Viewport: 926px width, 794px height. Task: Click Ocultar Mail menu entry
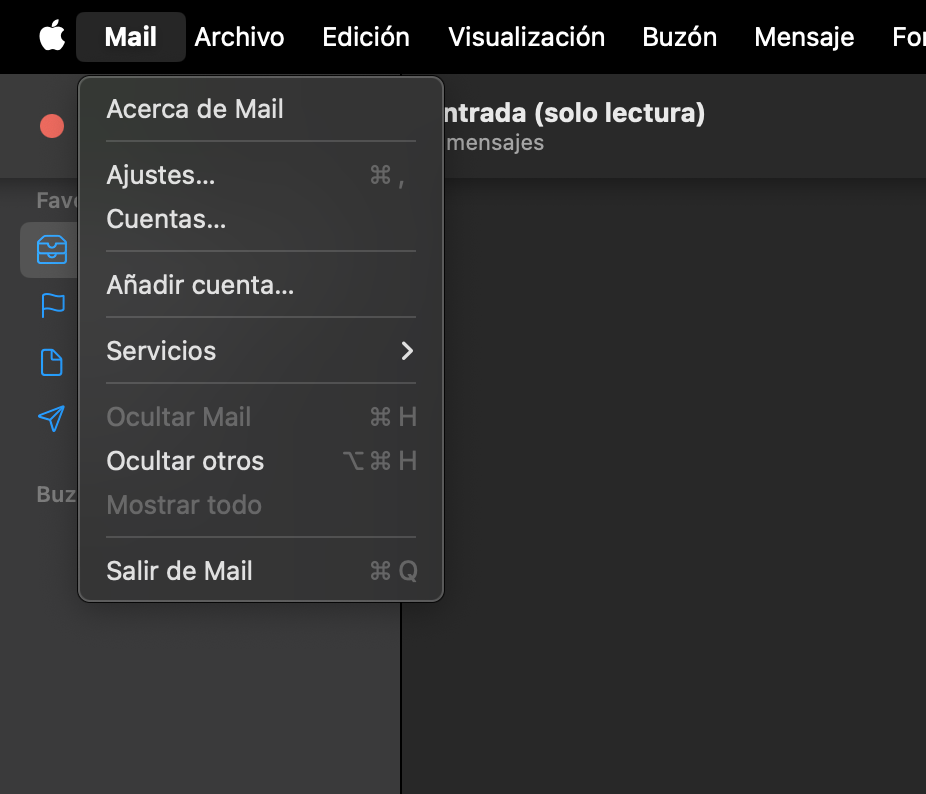click(178, 416)
